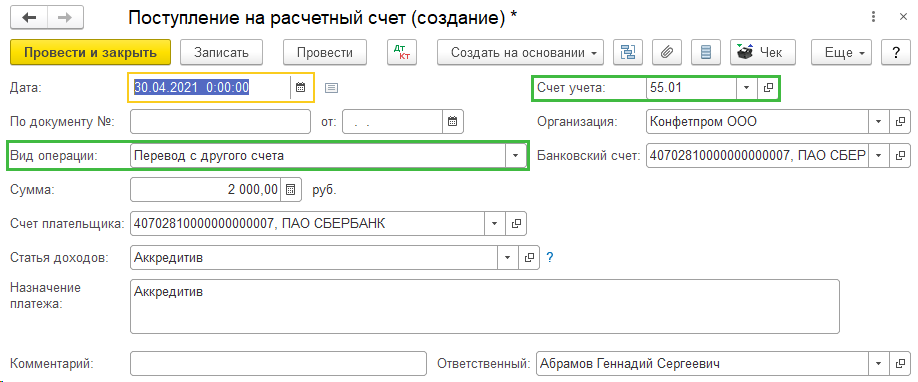This screenshot has height=382, width=918.
Task: Open calculator for the Сумма field
Action: point(291,190)
